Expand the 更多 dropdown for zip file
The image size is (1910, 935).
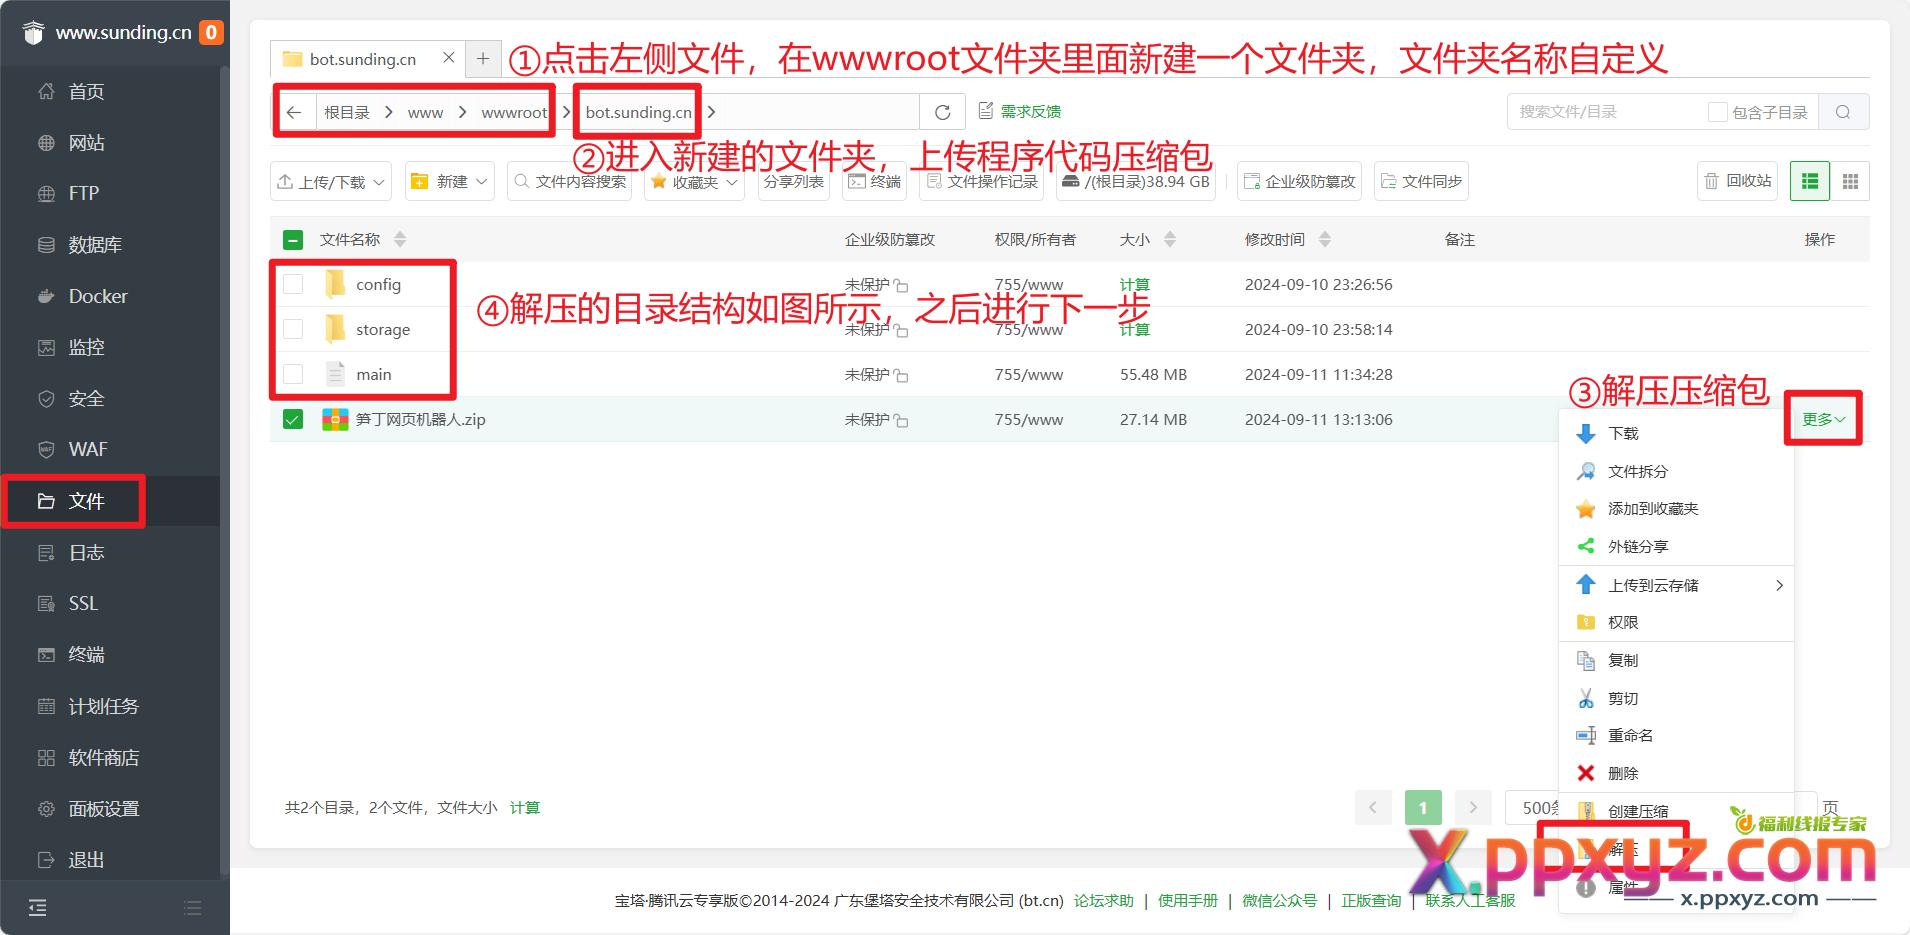[1823, 419]
